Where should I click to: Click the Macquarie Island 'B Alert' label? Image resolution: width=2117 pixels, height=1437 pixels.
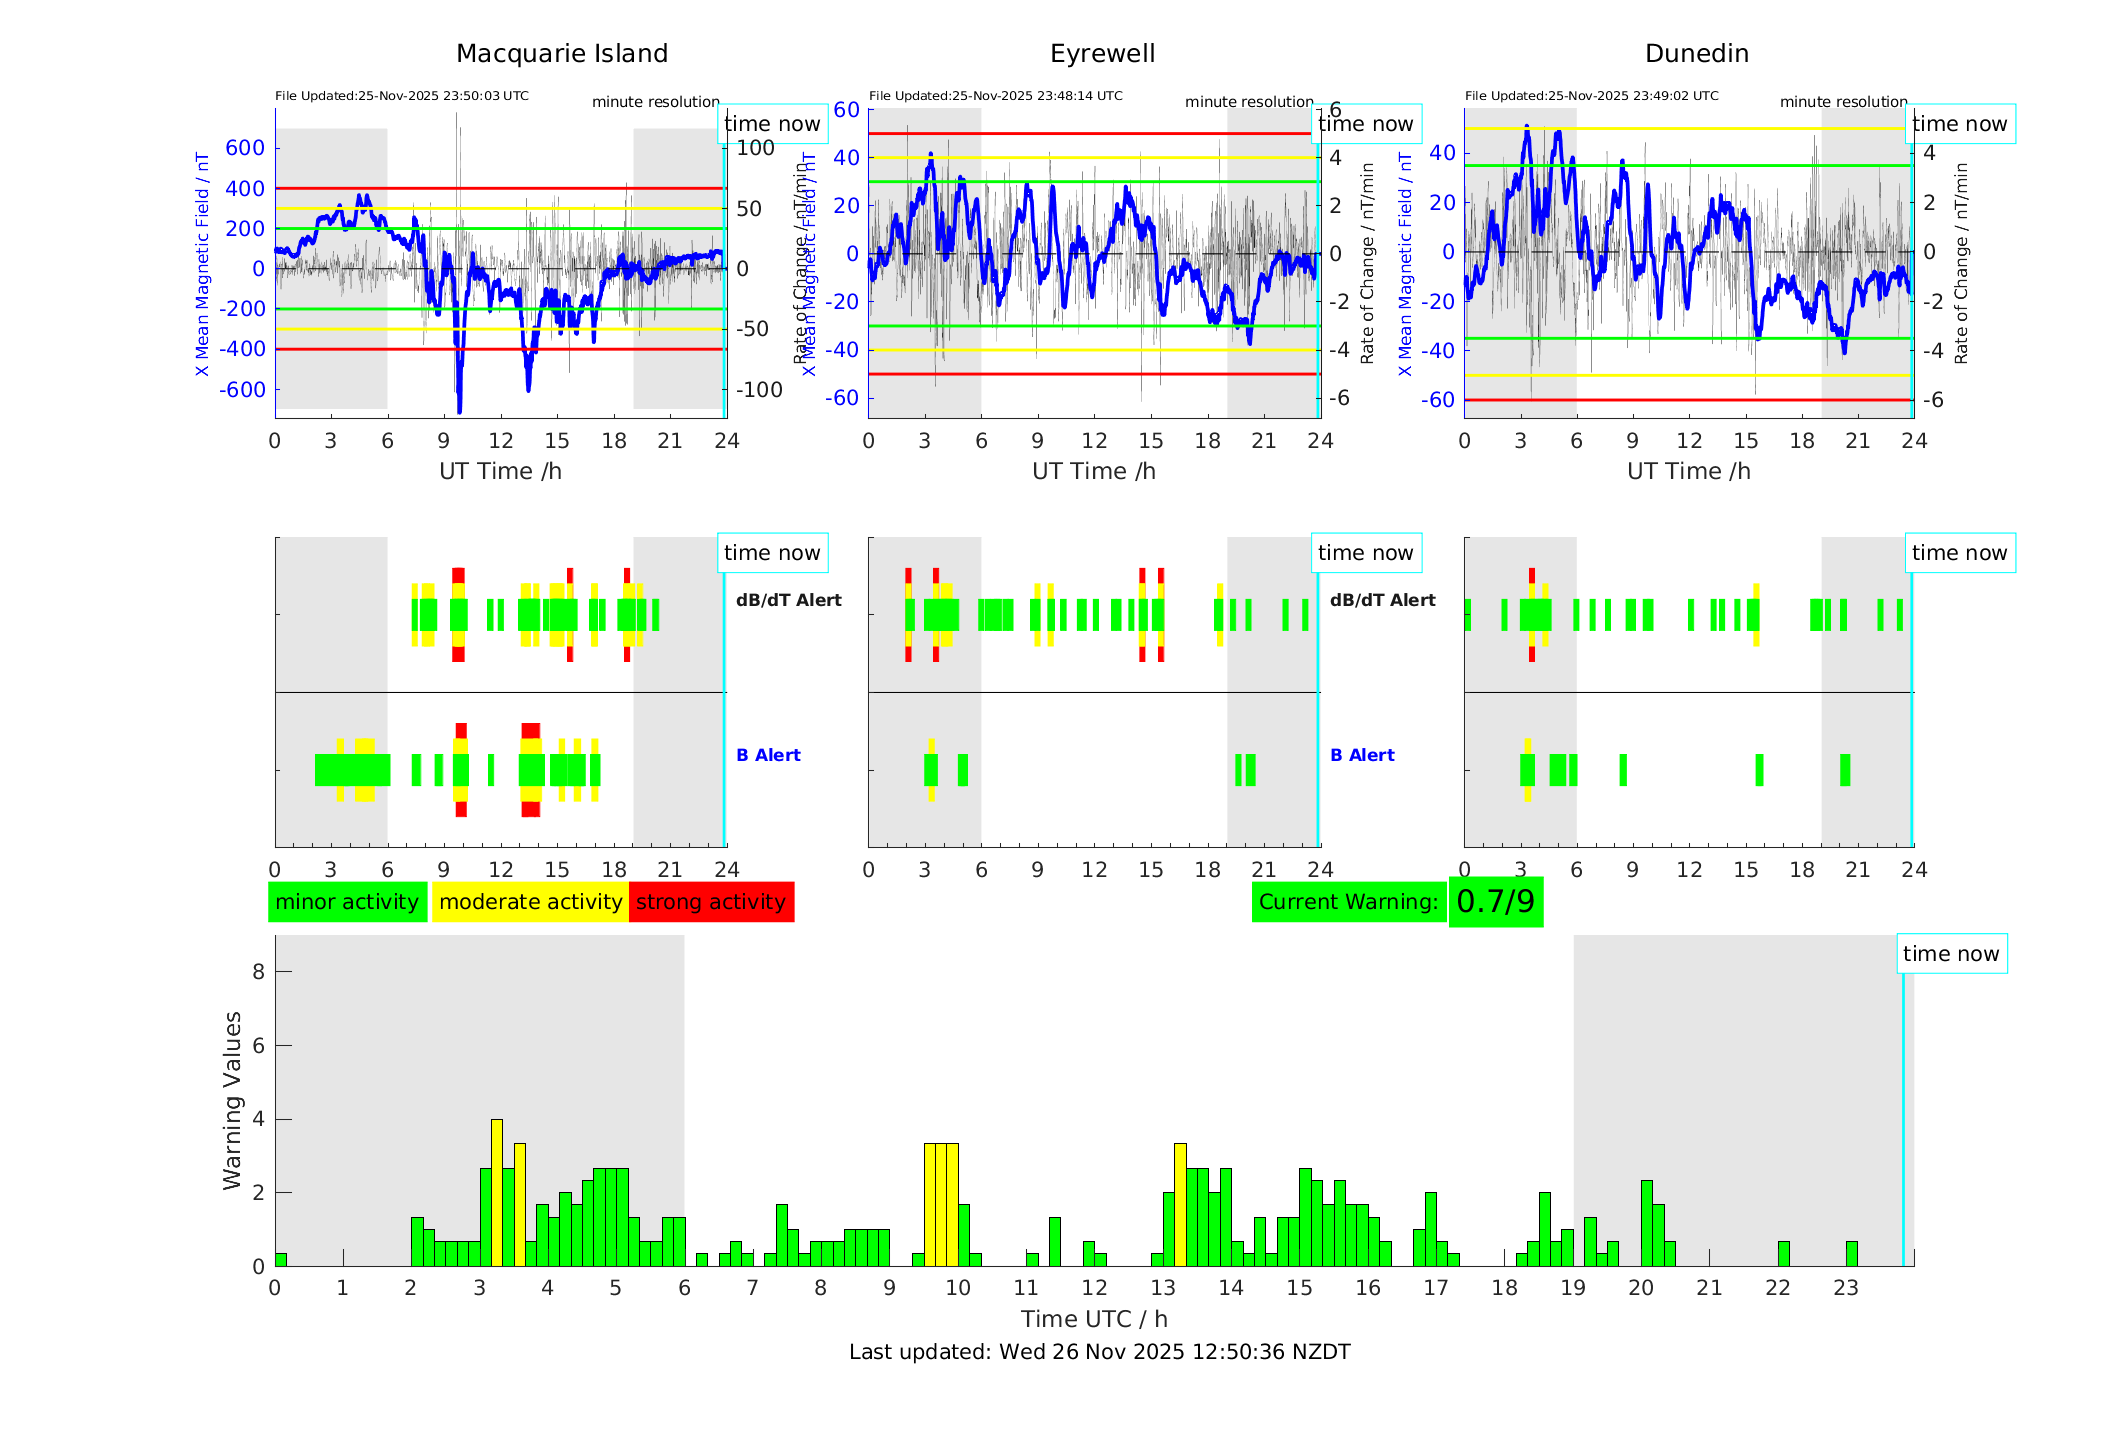768,755
